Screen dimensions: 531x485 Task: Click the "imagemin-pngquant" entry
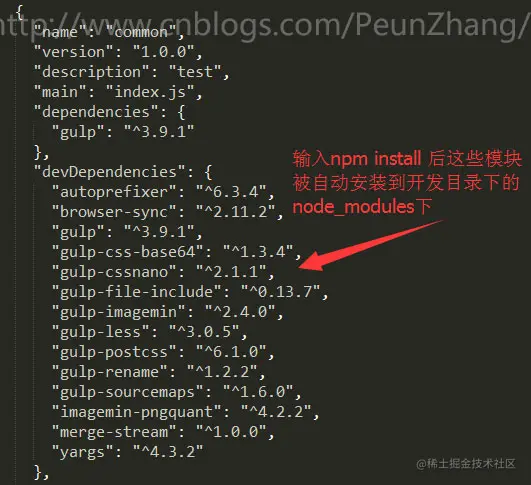point(185,412)
